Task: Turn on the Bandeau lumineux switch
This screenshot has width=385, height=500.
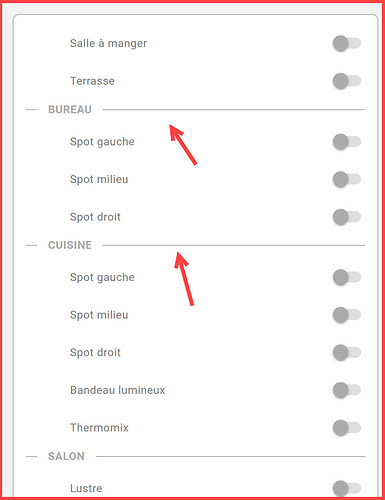Action: coord(347,390)
